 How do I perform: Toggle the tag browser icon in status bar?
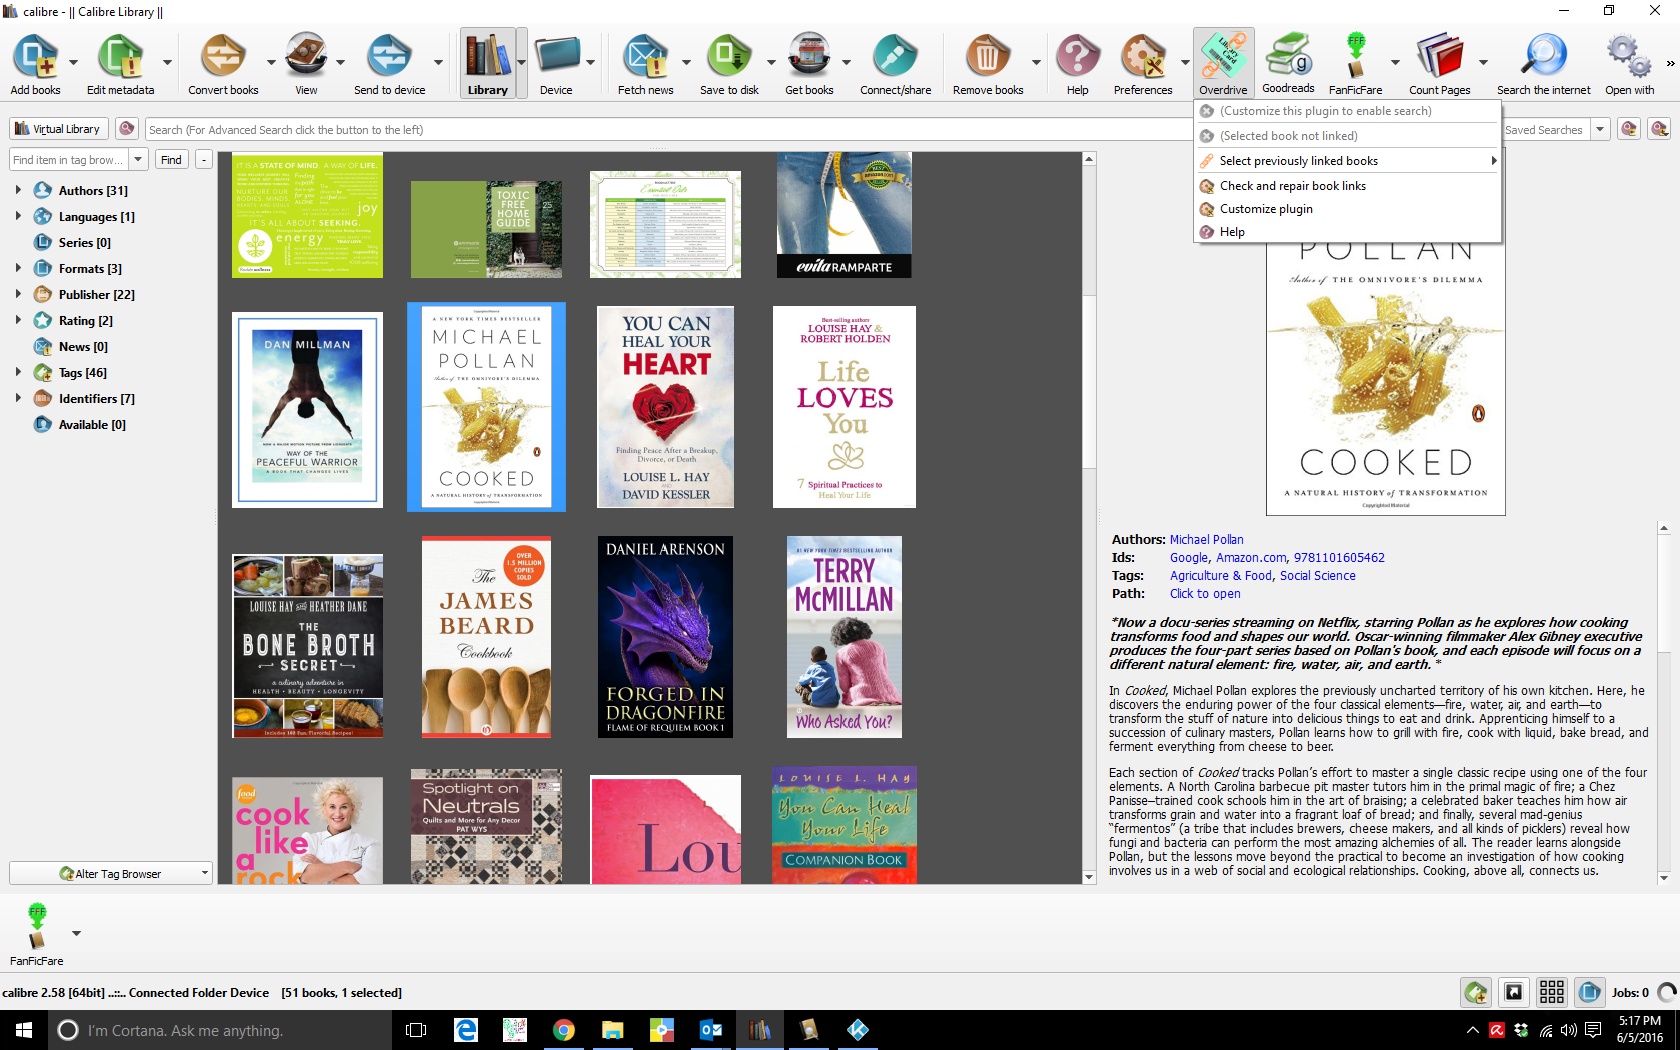point(1476,992)
